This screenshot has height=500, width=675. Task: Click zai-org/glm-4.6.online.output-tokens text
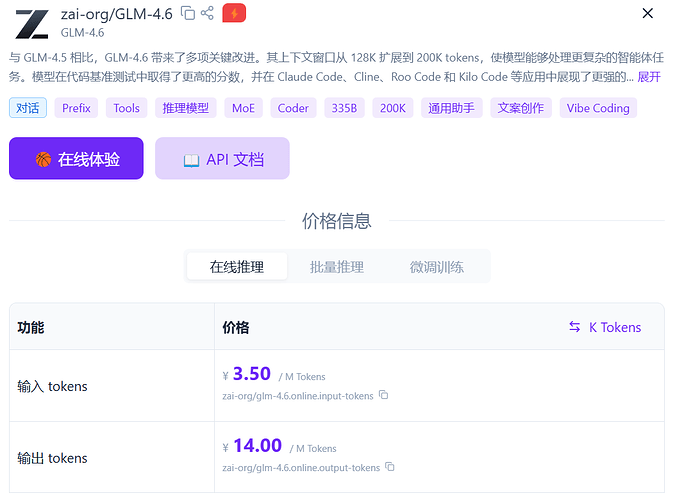[301, 468]
